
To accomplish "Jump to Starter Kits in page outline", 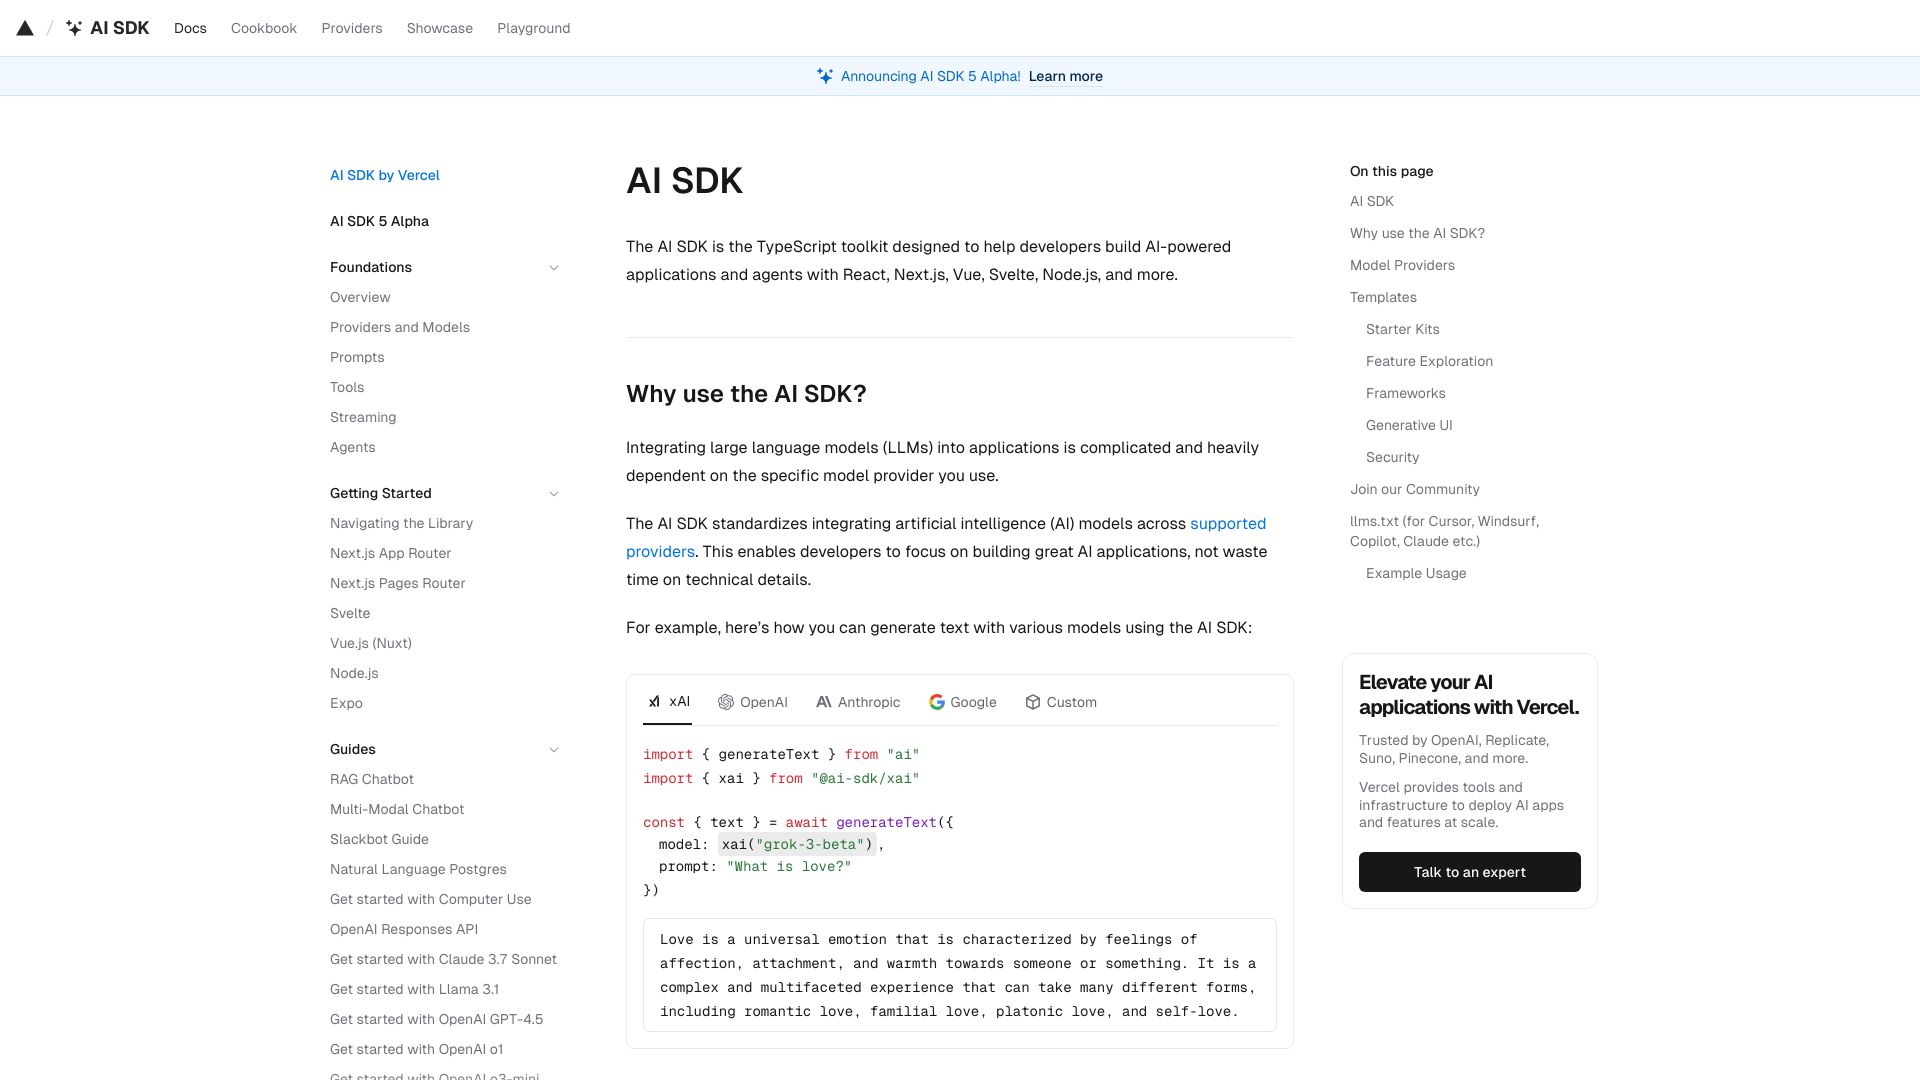I will point(1403,329).
